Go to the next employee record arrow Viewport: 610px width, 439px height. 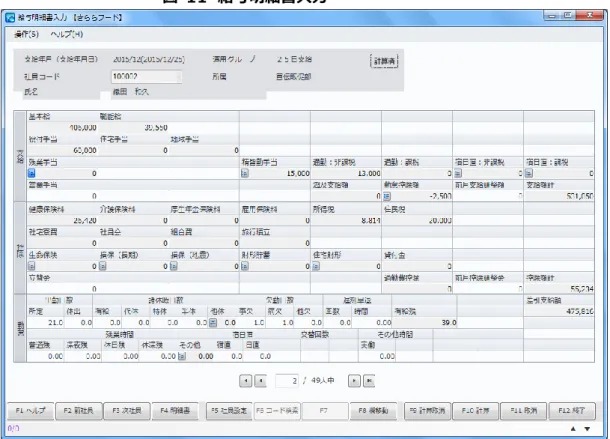point(354,381)
